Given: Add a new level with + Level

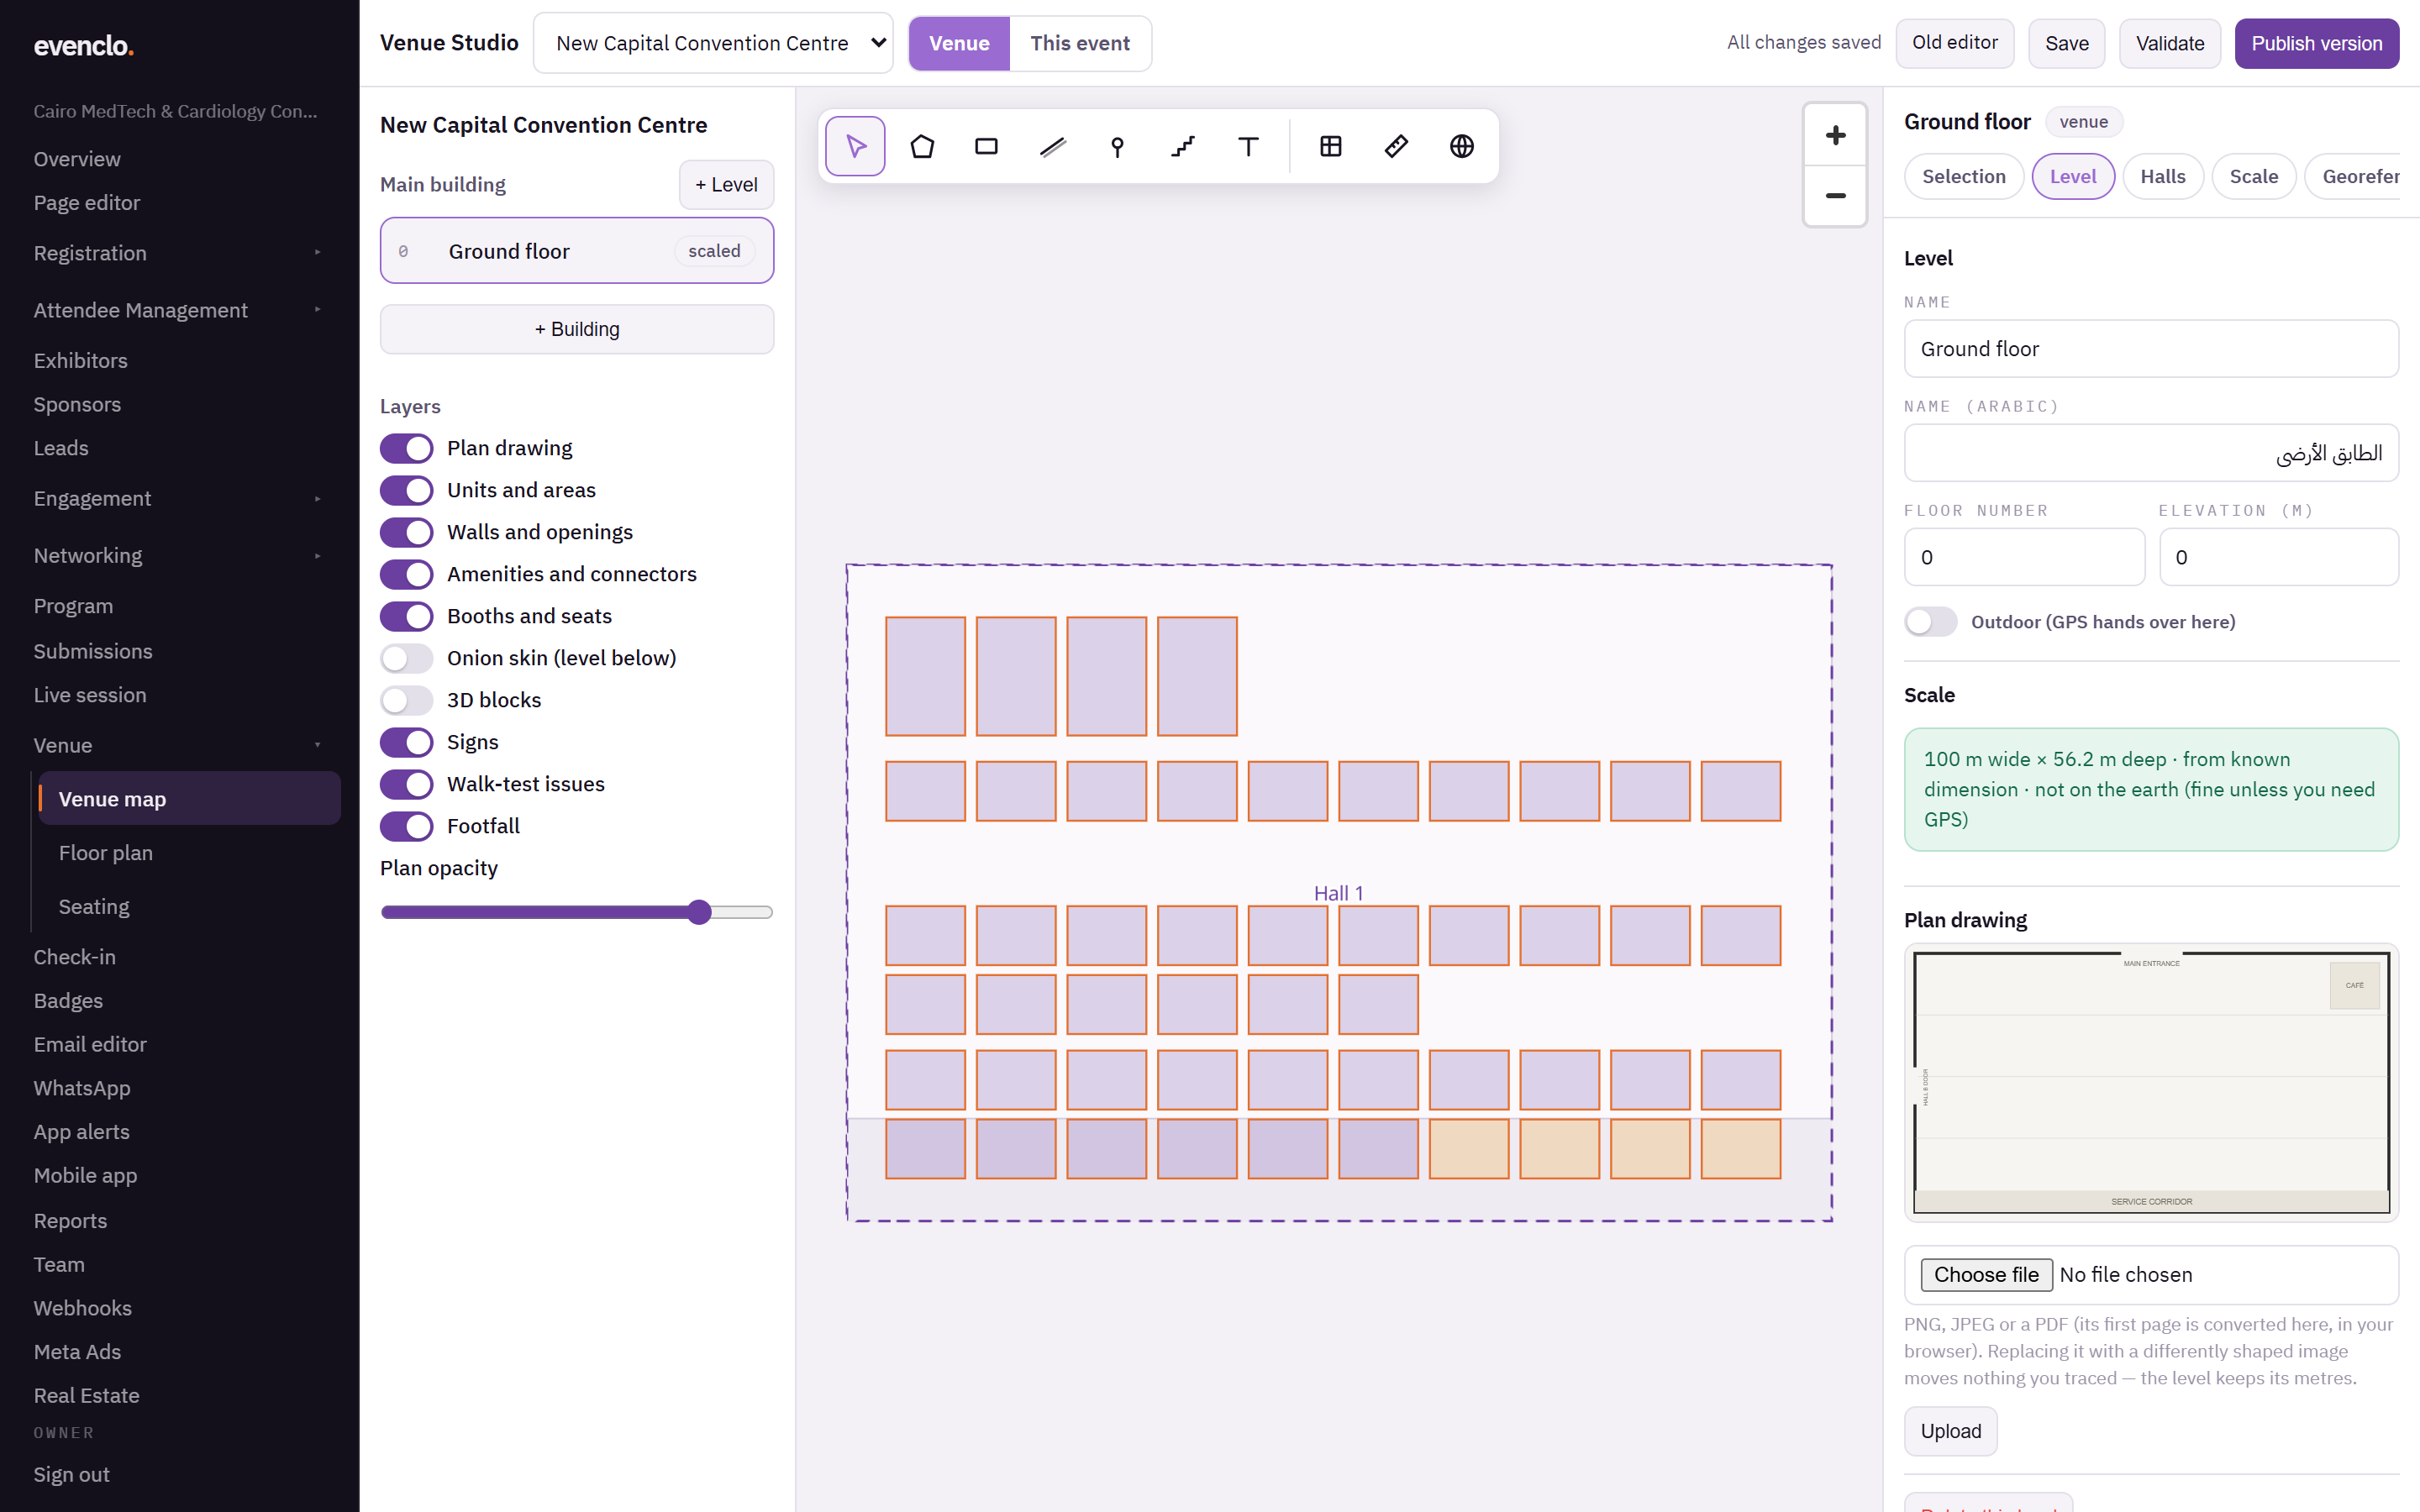Looking at the screenshot, I should coord(726,185).
